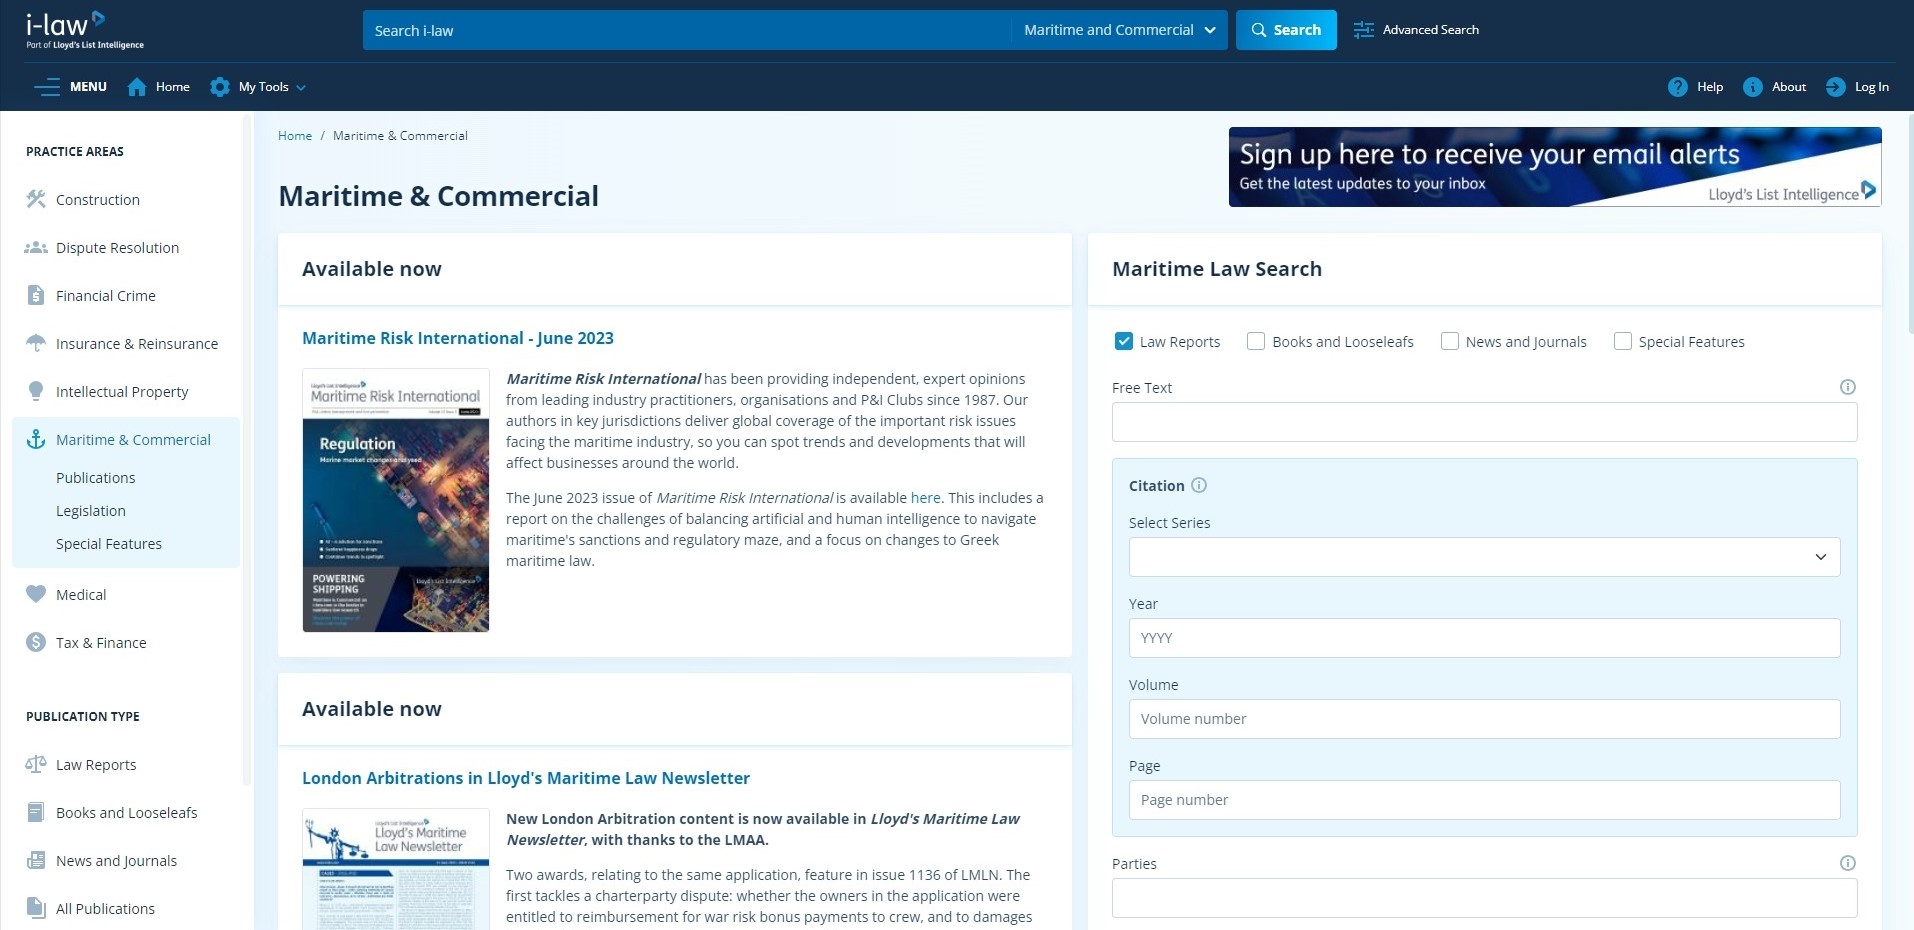Click the Medical heart icon
The width and height of the screenshot is (1914, 930).
coord(36,594)
